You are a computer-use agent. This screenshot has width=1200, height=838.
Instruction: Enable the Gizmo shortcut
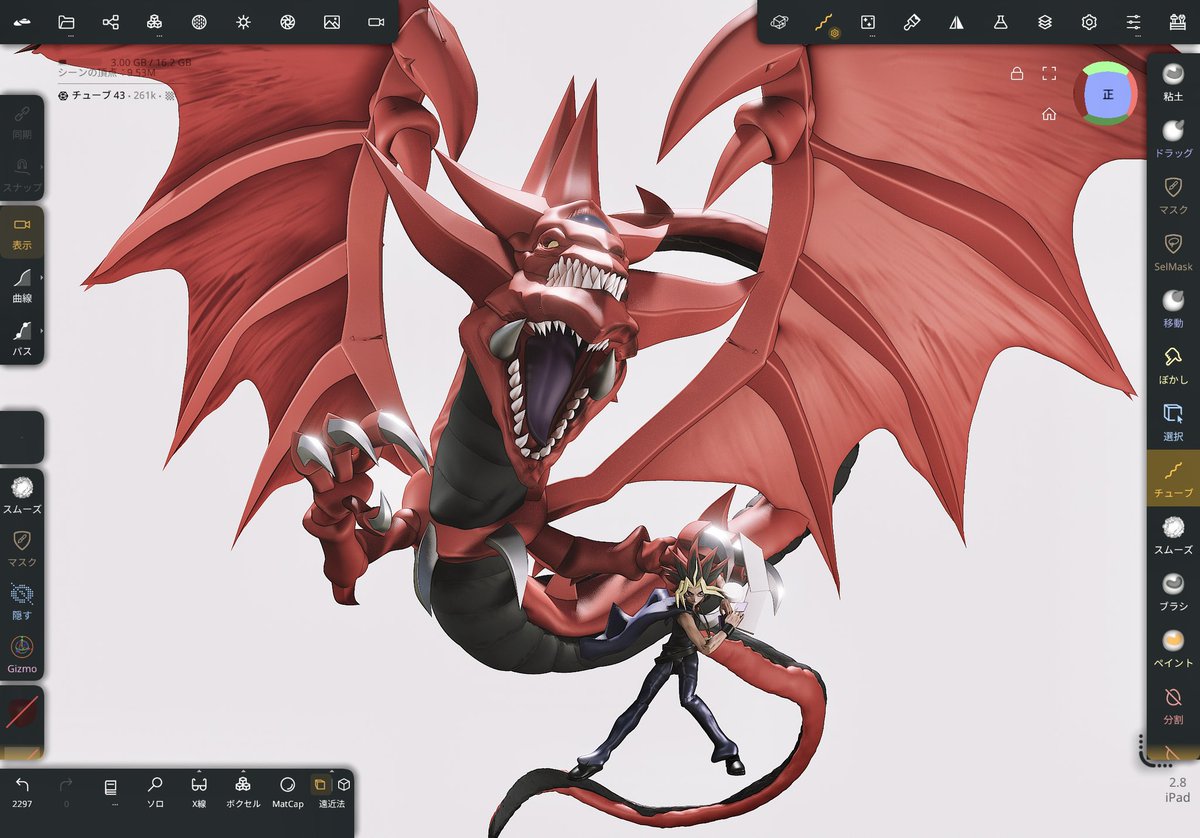click(x=22, y=654)
